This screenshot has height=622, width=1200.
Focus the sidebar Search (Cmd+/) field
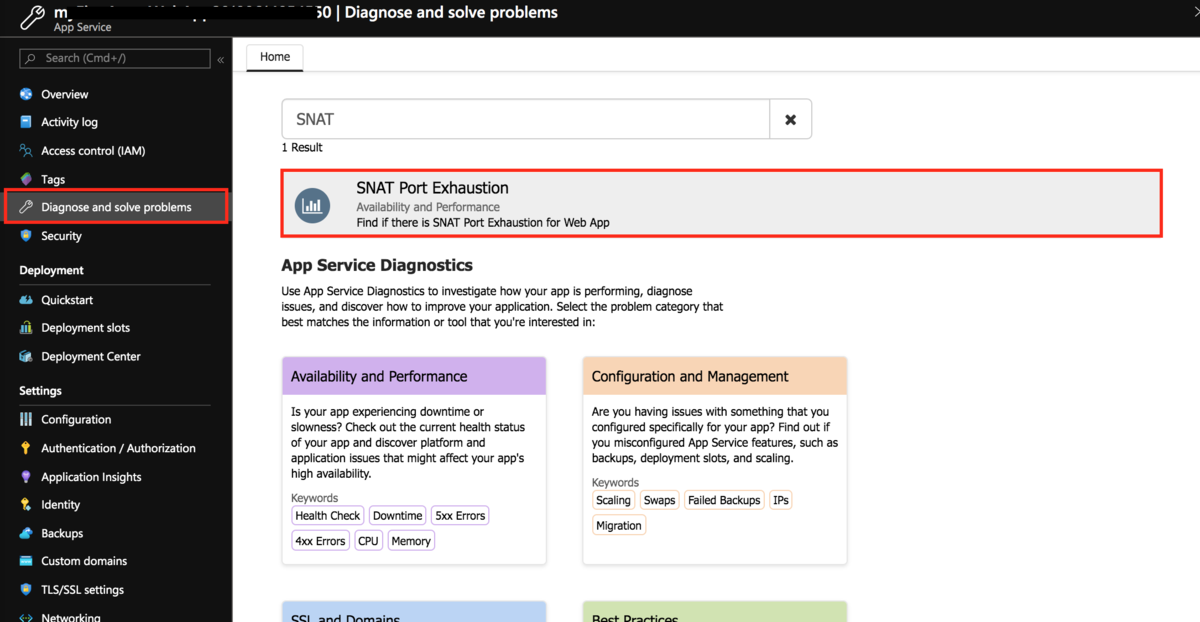(x=115, y=59)
